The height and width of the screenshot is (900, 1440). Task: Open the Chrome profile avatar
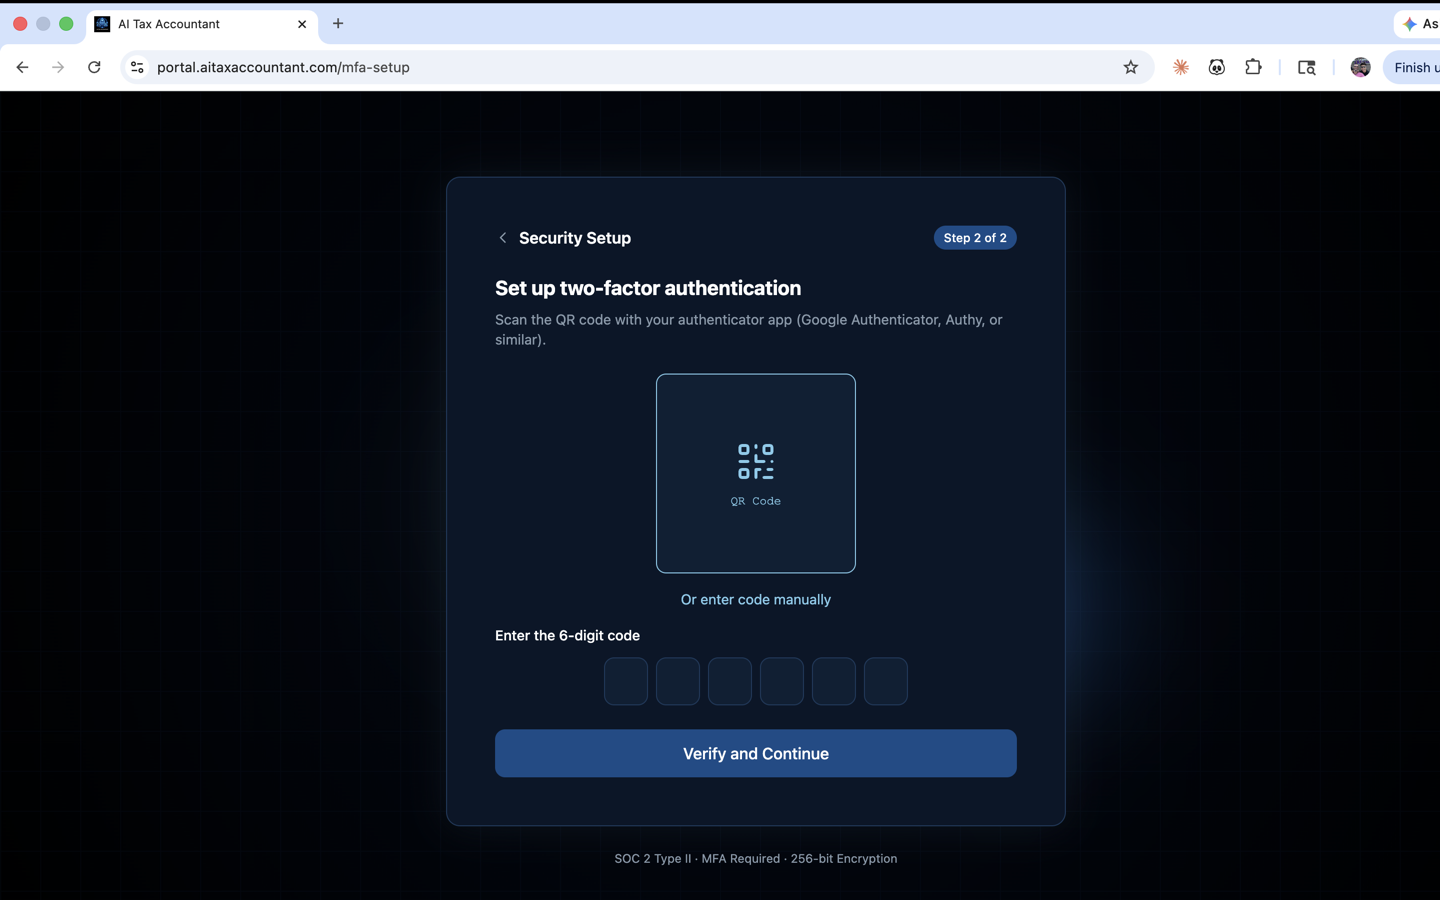coord(1360,67)
